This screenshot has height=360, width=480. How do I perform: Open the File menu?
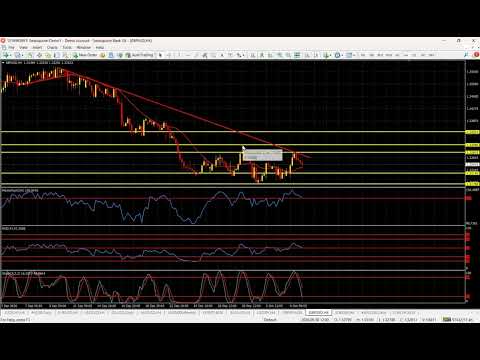11,48
